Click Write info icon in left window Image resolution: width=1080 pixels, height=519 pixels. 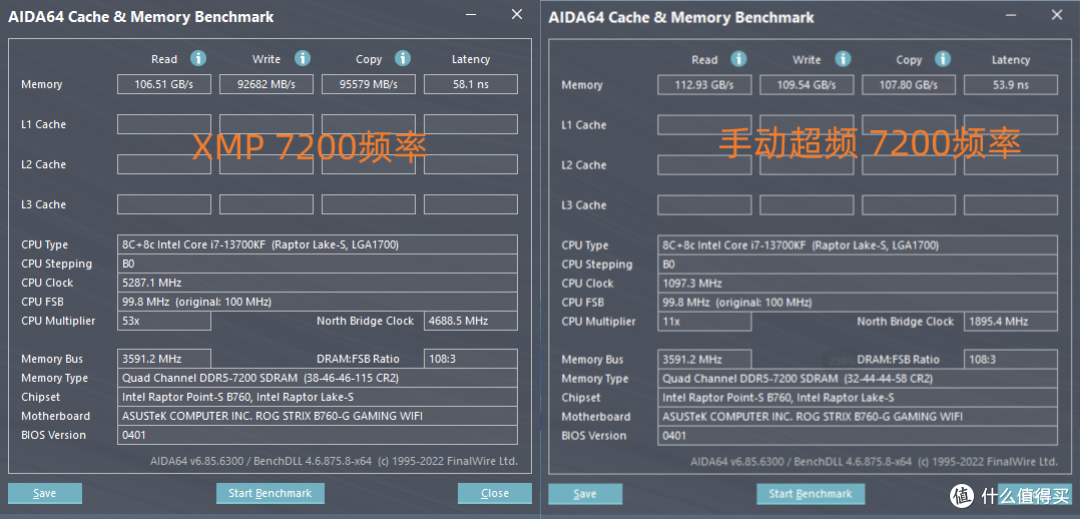pyautogui.click(x=302, y=59)
